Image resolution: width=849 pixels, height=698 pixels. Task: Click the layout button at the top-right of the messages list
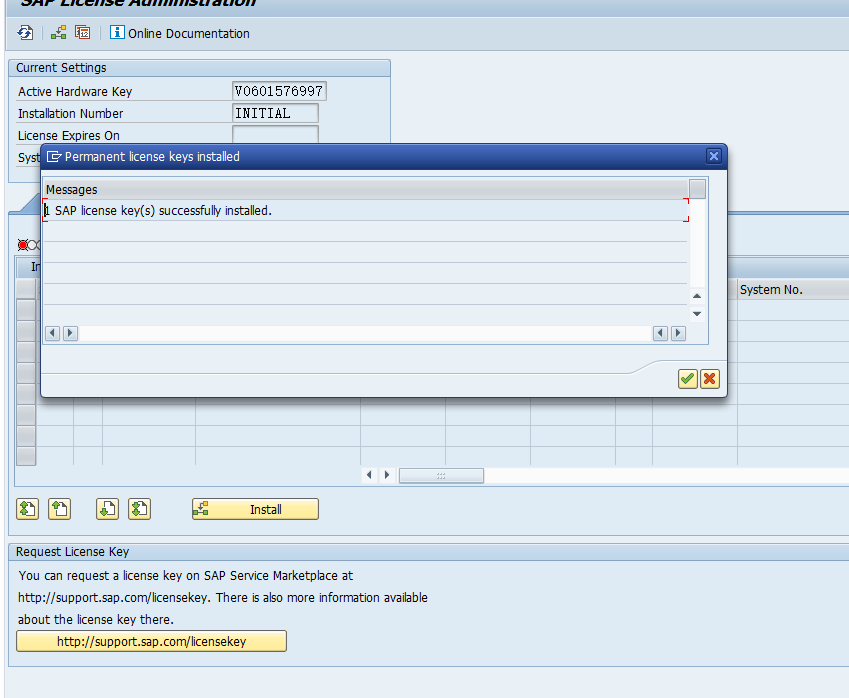click(x=697, y=189)
